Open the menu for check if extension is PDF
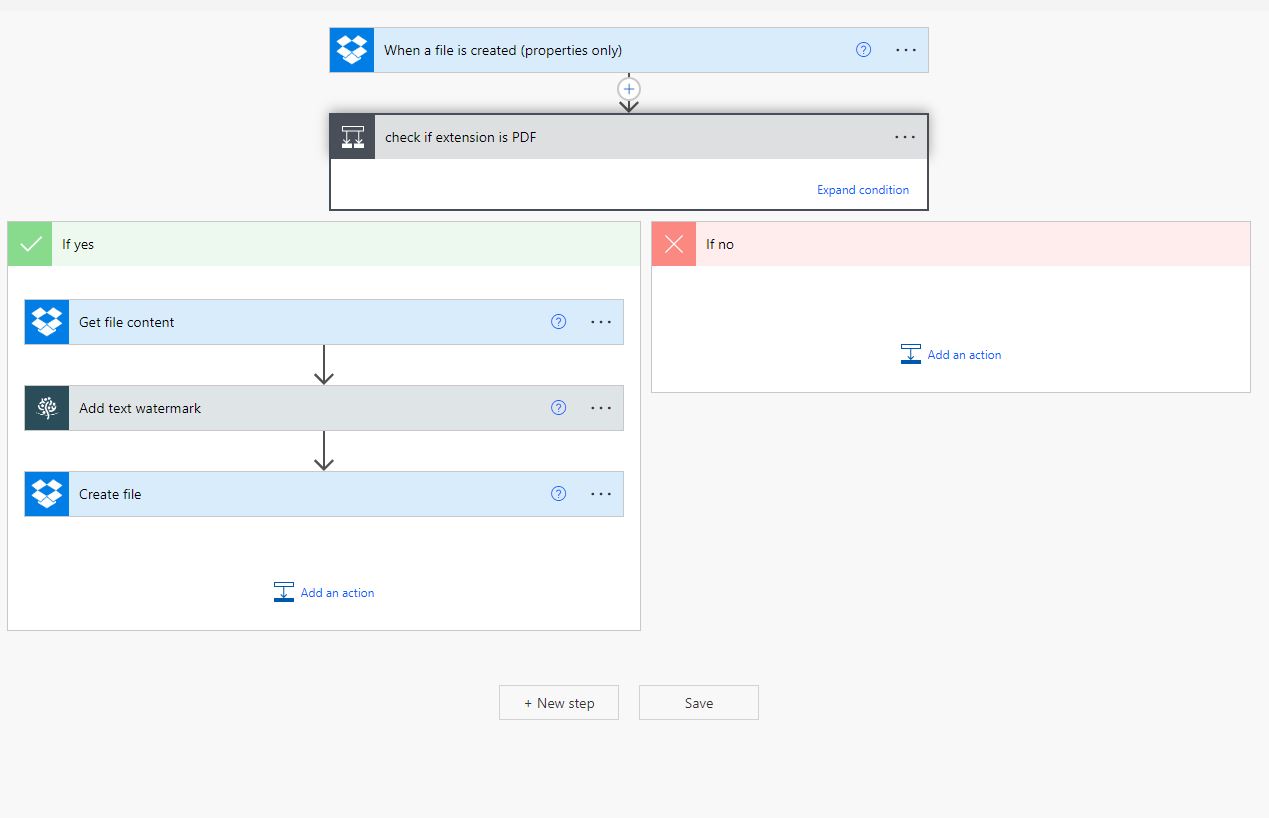This screenshot has width=1269, height=818. pyautogui.click(x=904, y=136)
